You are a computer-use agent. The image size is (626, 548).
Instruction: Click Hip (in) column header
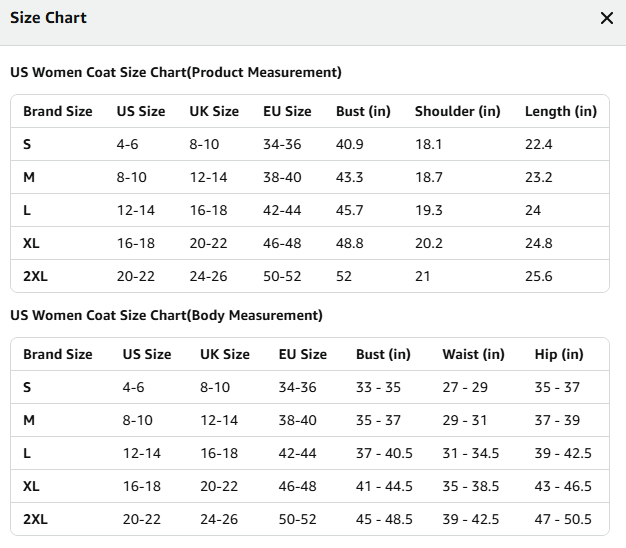pyautogui.click(x=559, y=354)
